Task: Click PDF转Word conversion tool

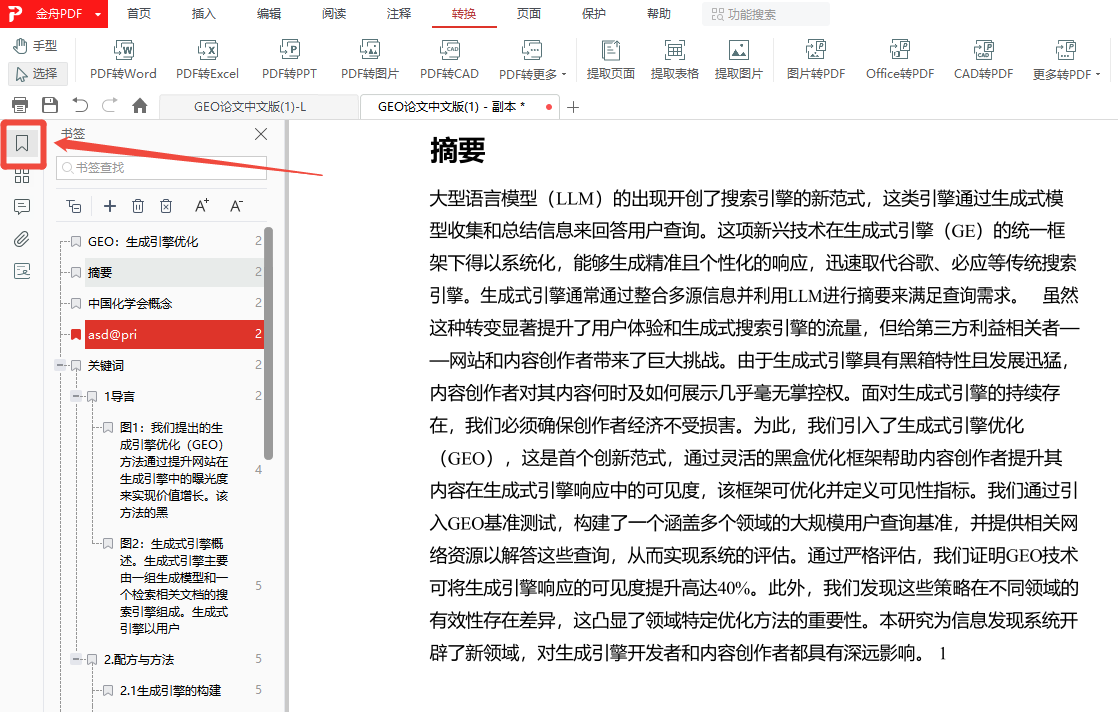Action: pos(123,60)
